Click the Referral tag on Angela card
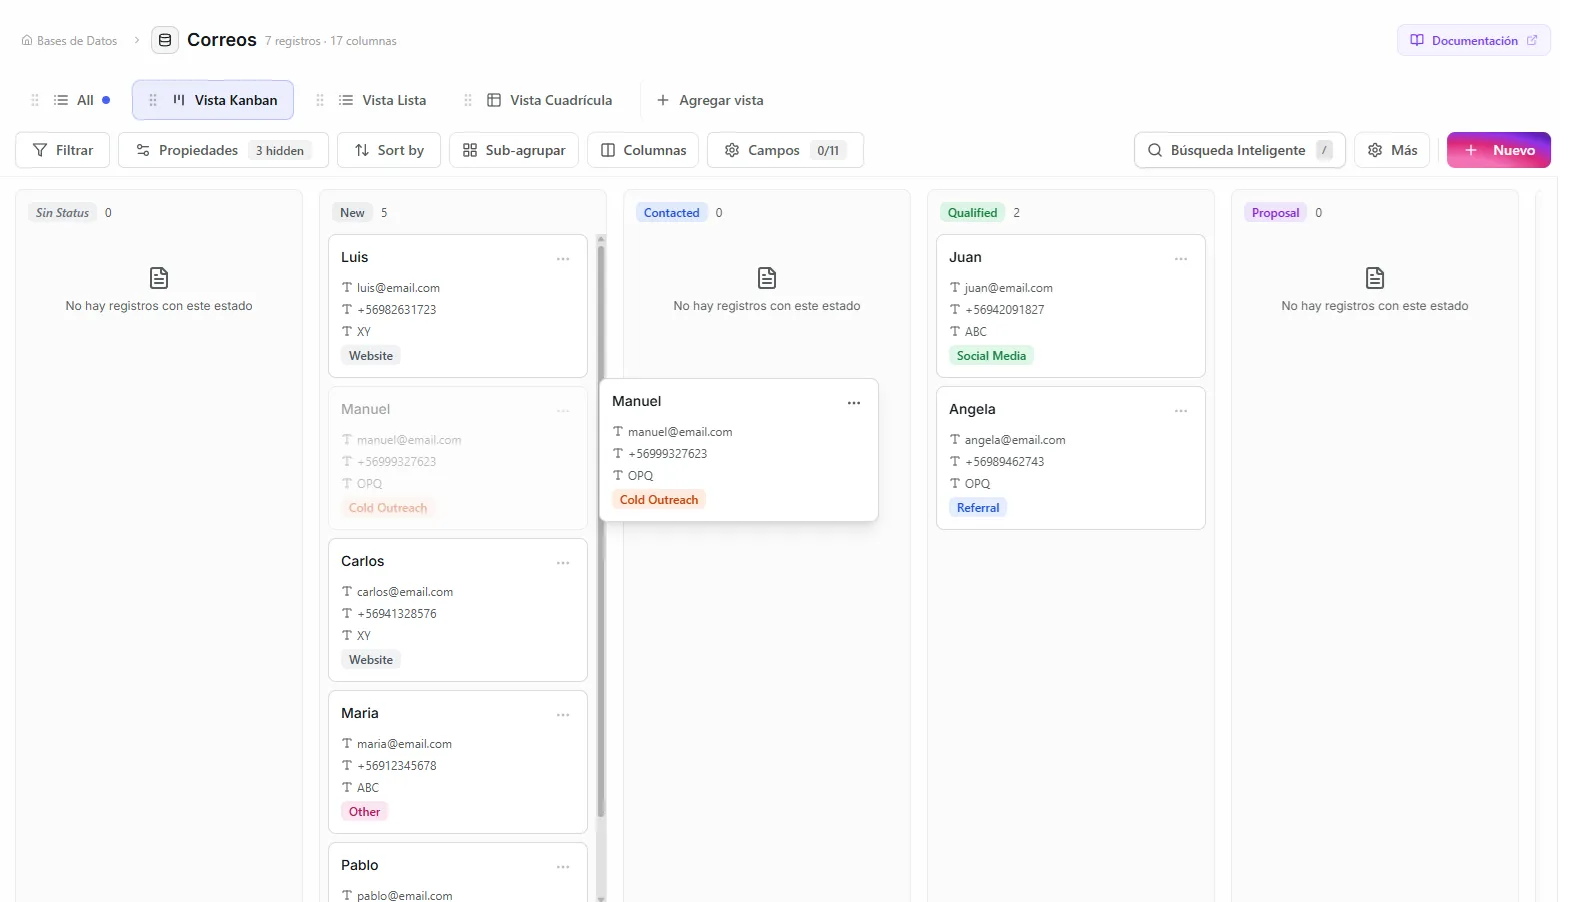The height and width of the screenshot is (902, 1574). [978, 508]
